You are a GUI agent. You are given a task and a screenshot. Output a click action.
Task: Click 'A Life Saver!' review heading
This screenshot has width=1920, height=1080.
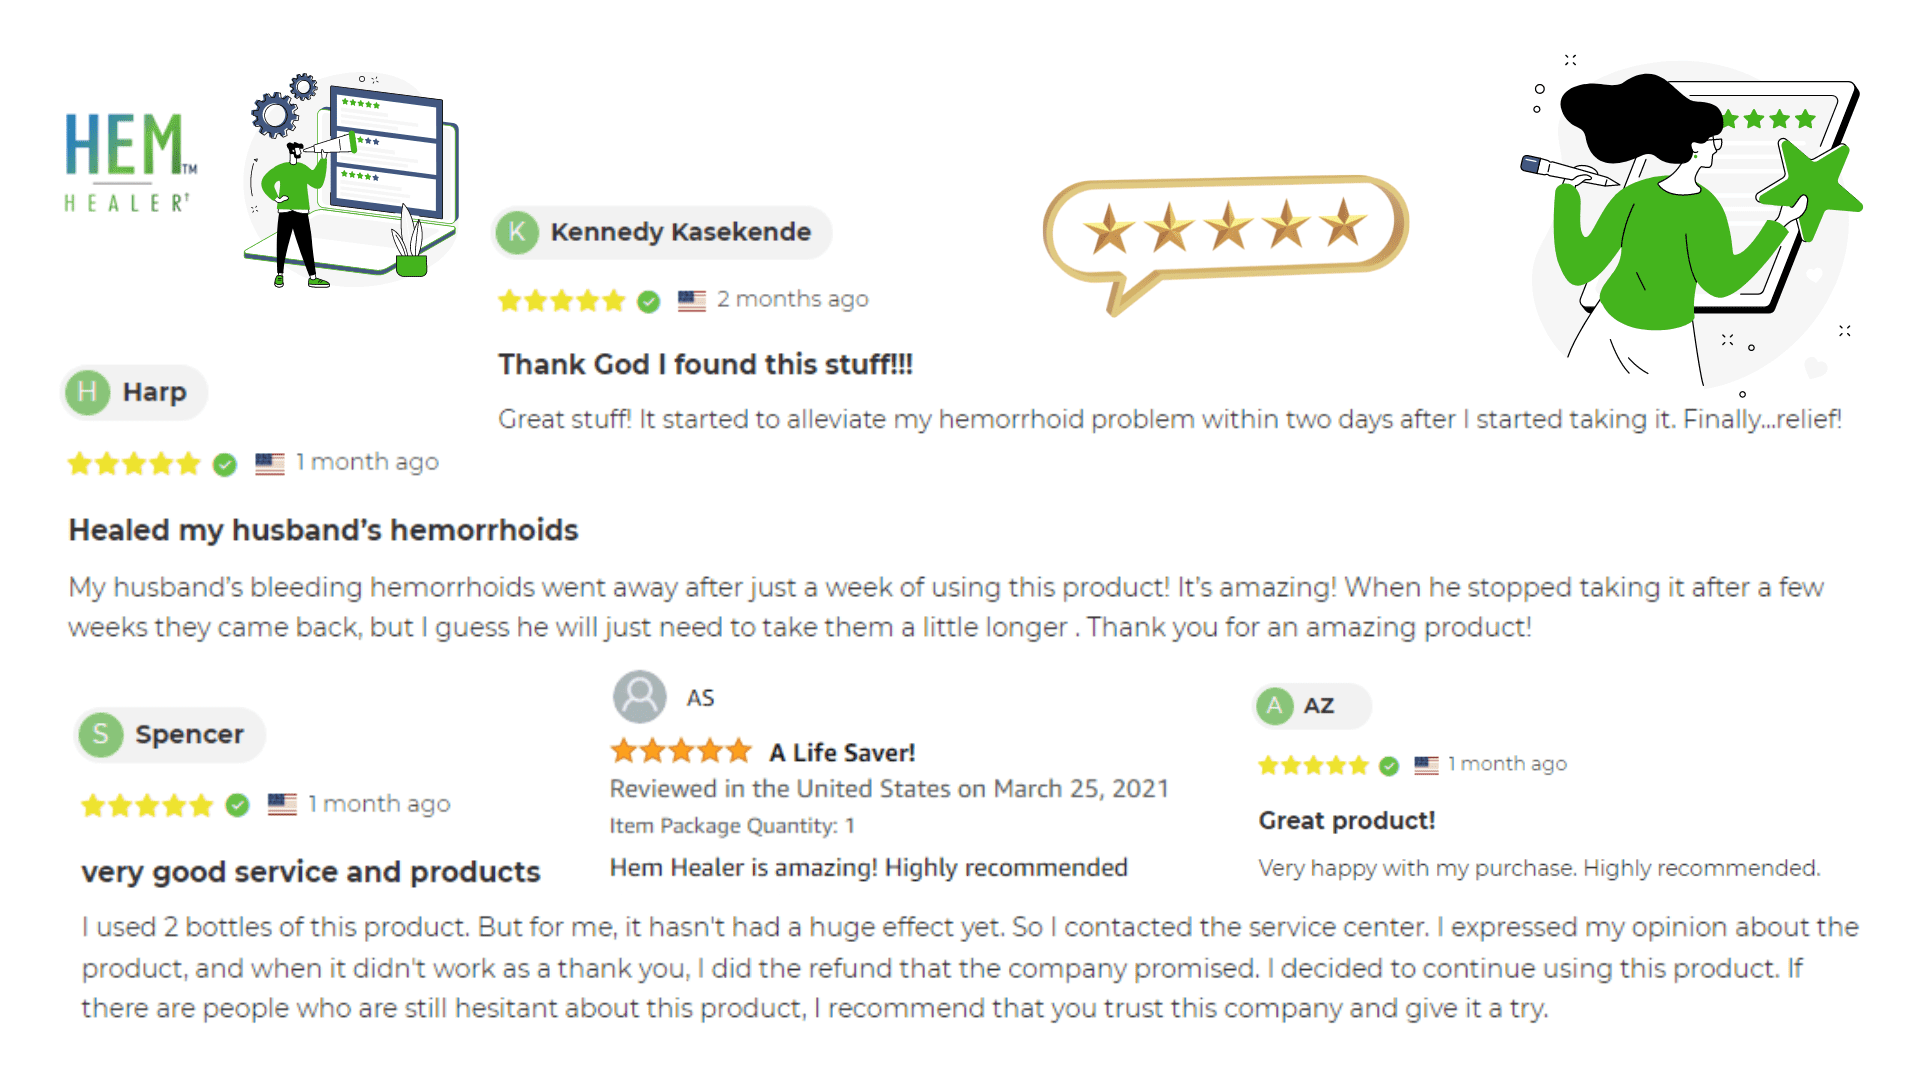coord(842,752)
